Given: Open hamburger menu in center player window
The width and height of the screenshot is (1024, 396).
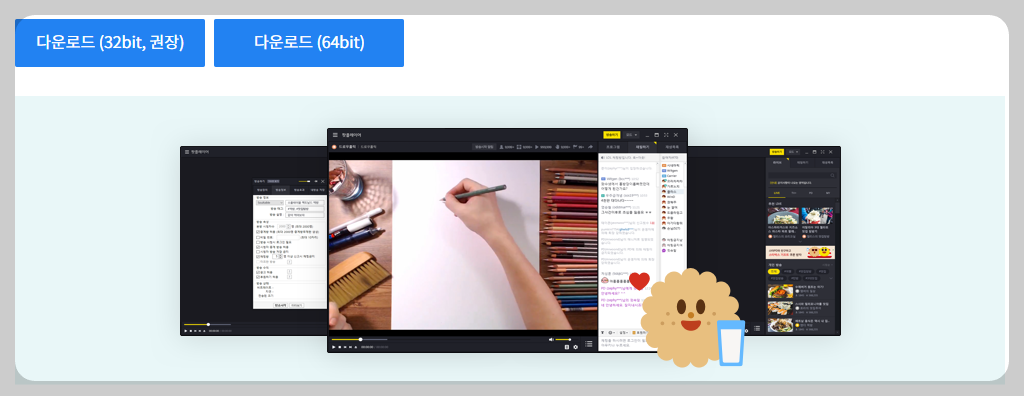Looking at the screenshot, I should click(335, 135).
